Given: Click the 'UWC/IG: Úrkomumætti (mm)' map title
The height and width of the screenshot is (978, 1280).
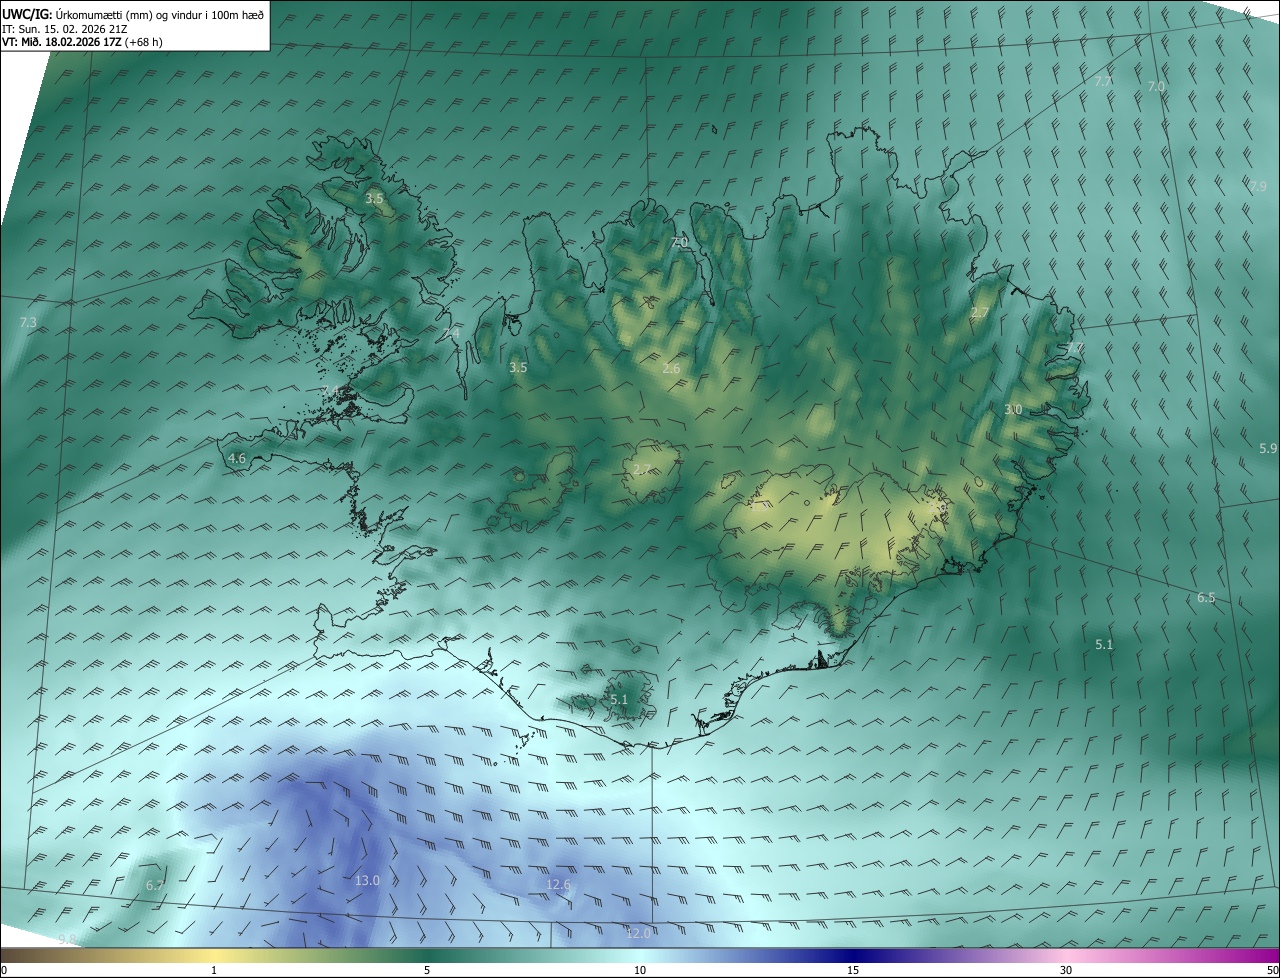Looking at the screenshot, I should 133,13.
